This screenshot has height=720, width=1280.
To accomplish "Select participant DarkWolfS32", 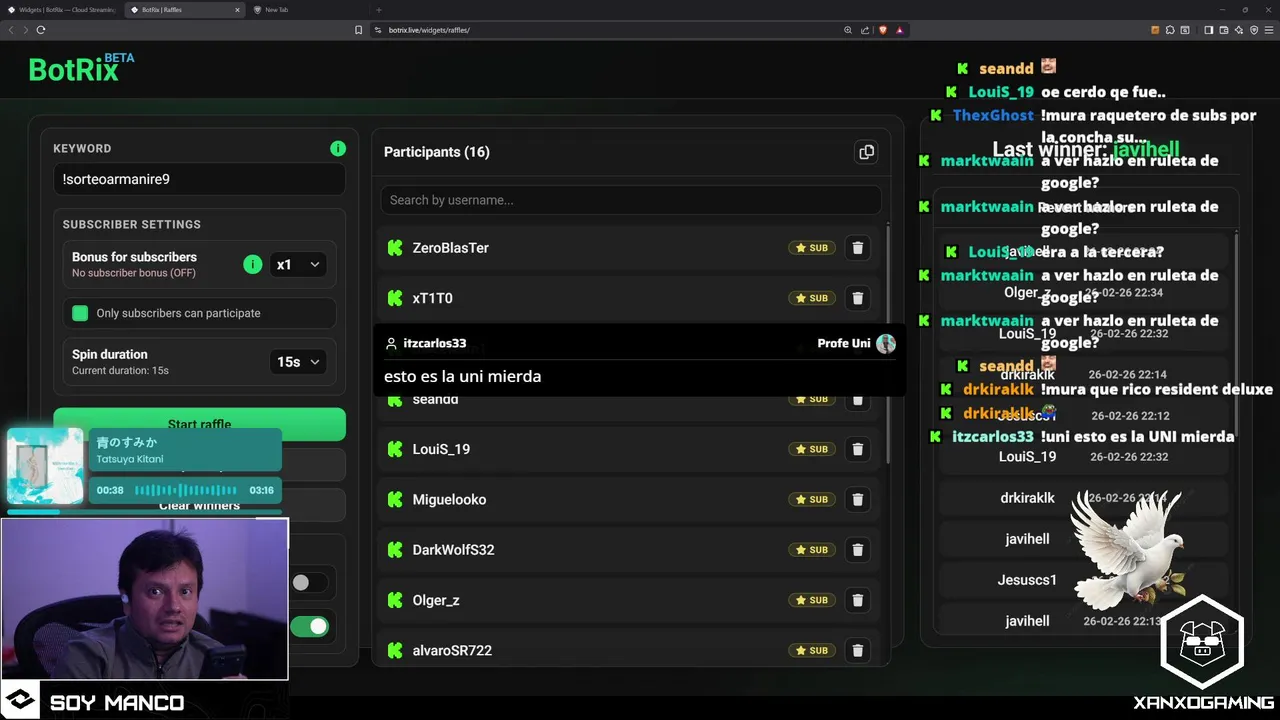I will click(x=453, y=550).
